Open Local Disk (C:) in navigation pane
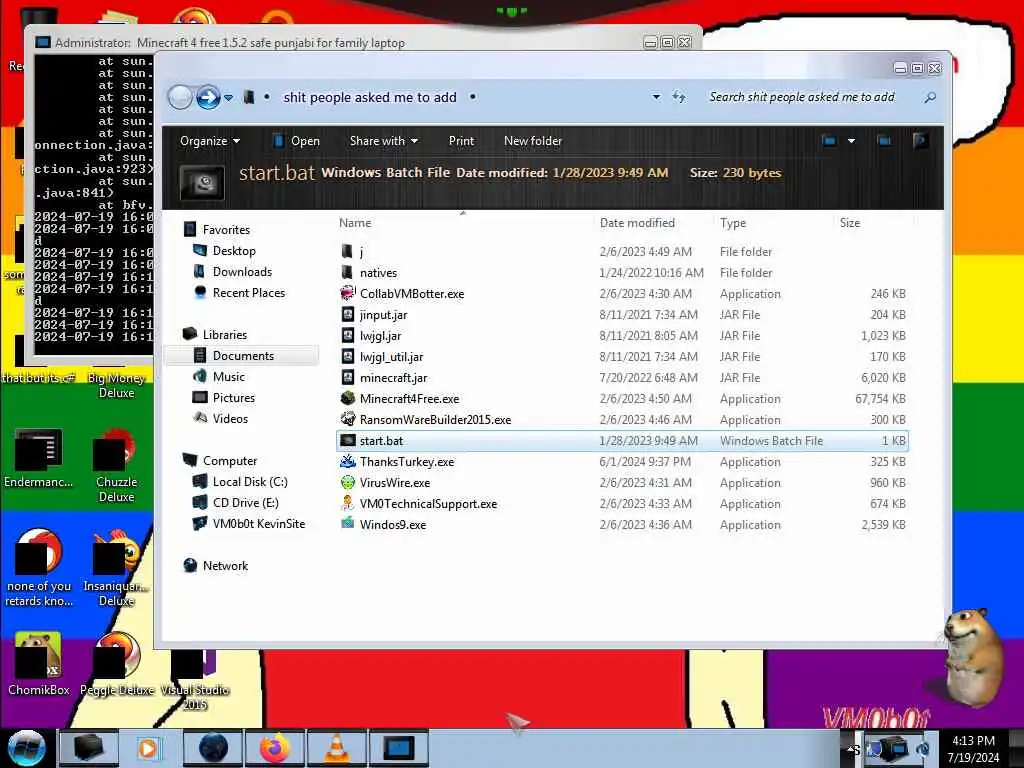The image size is (1024, 768). [240, 481]
